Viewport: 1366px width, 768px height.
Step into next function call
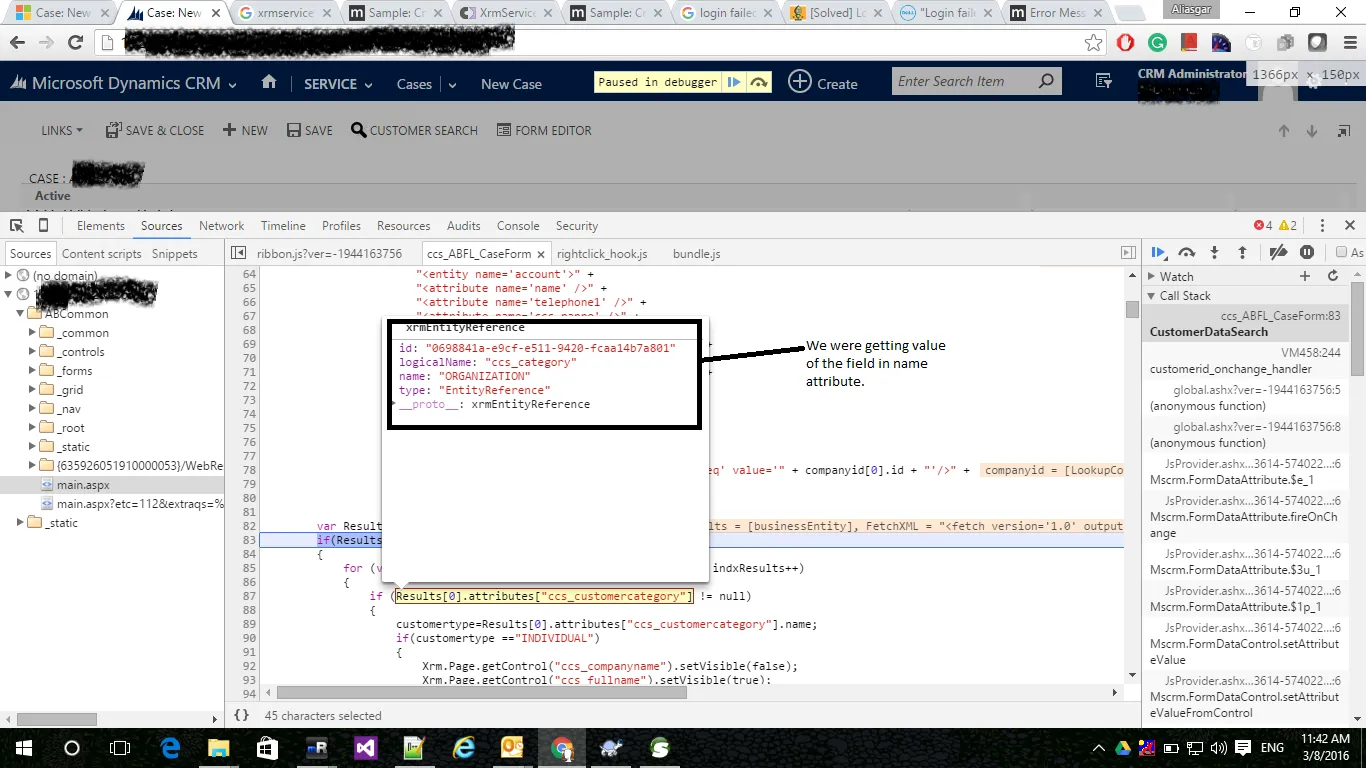tap(1215, 253)
